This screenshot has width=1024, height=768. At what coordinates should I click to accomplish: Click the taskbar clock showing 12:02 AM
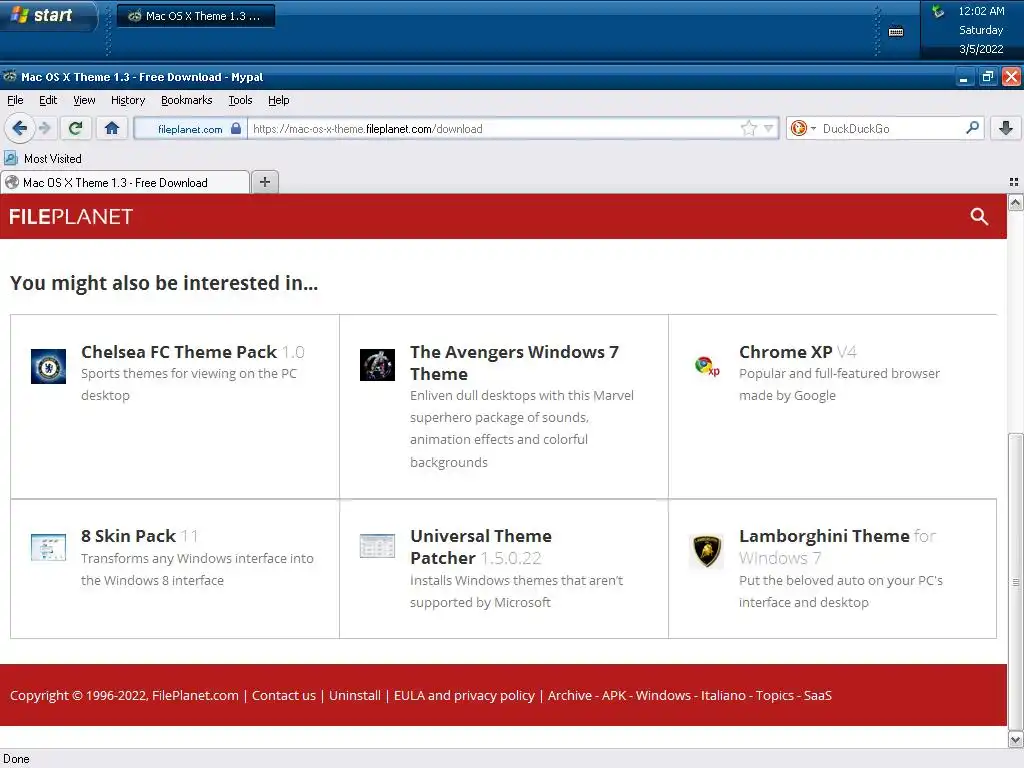981,11
